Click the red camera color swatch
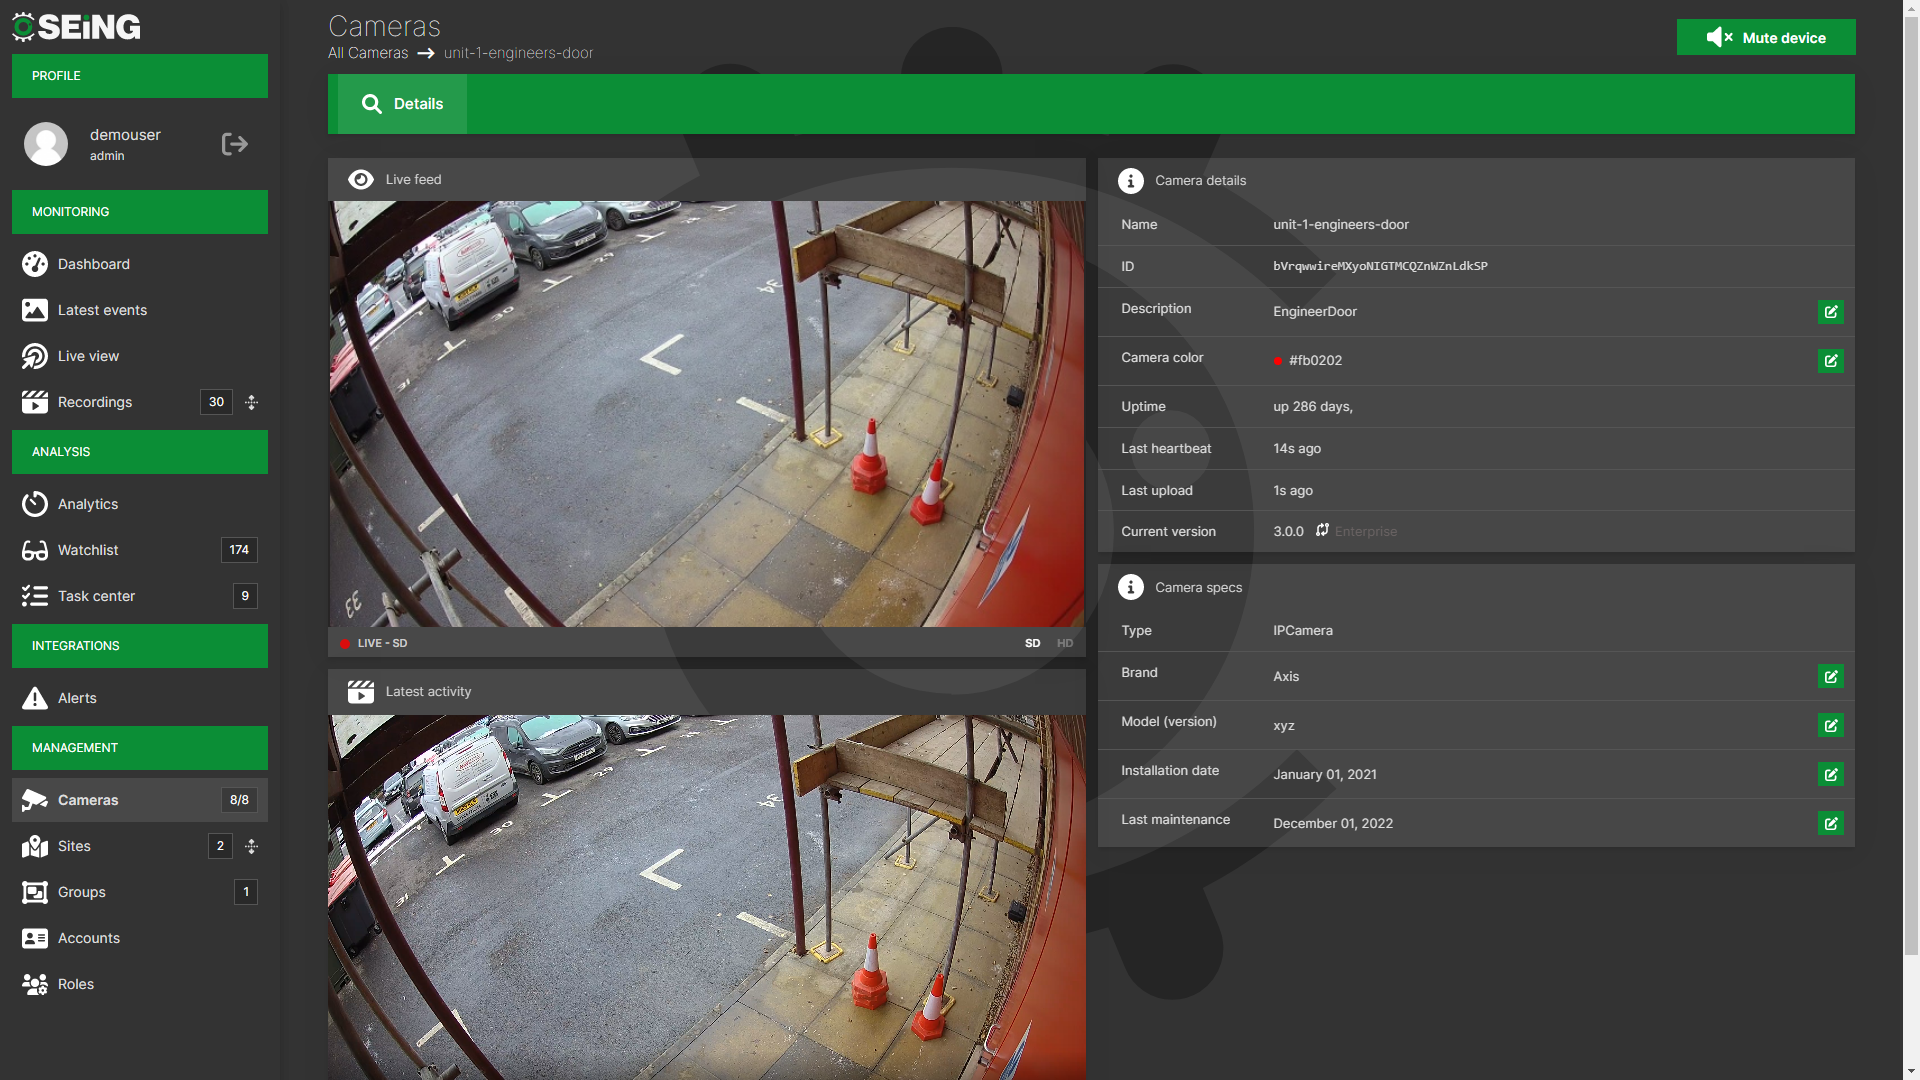 [x=1278, y=361]
